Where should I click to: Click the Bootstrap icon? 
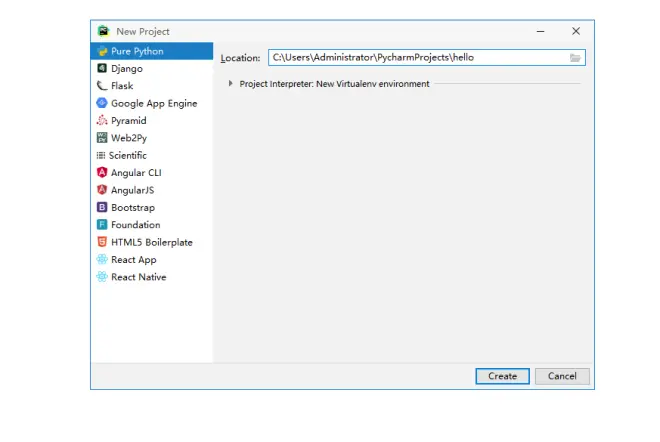102,207
